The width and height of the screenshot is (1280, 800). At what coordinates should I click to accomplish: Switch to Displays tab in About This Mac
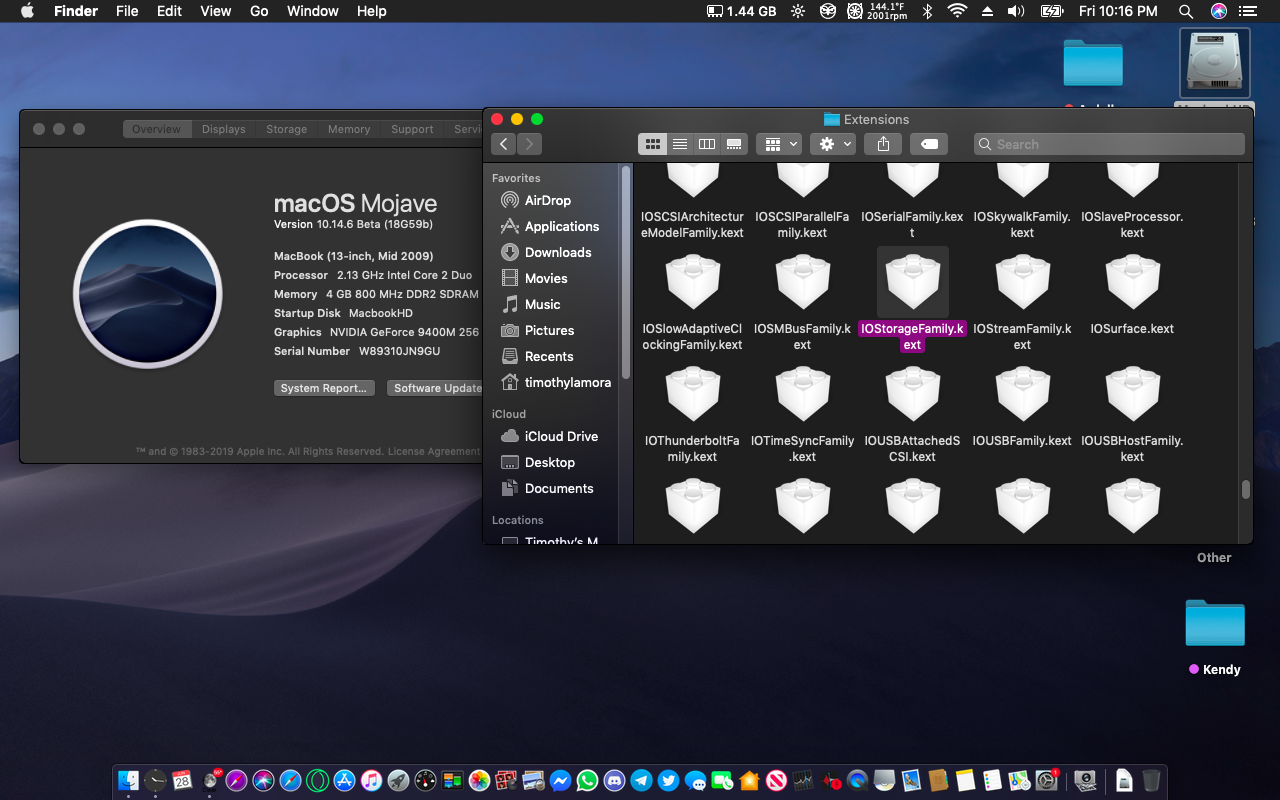(223, 129)
